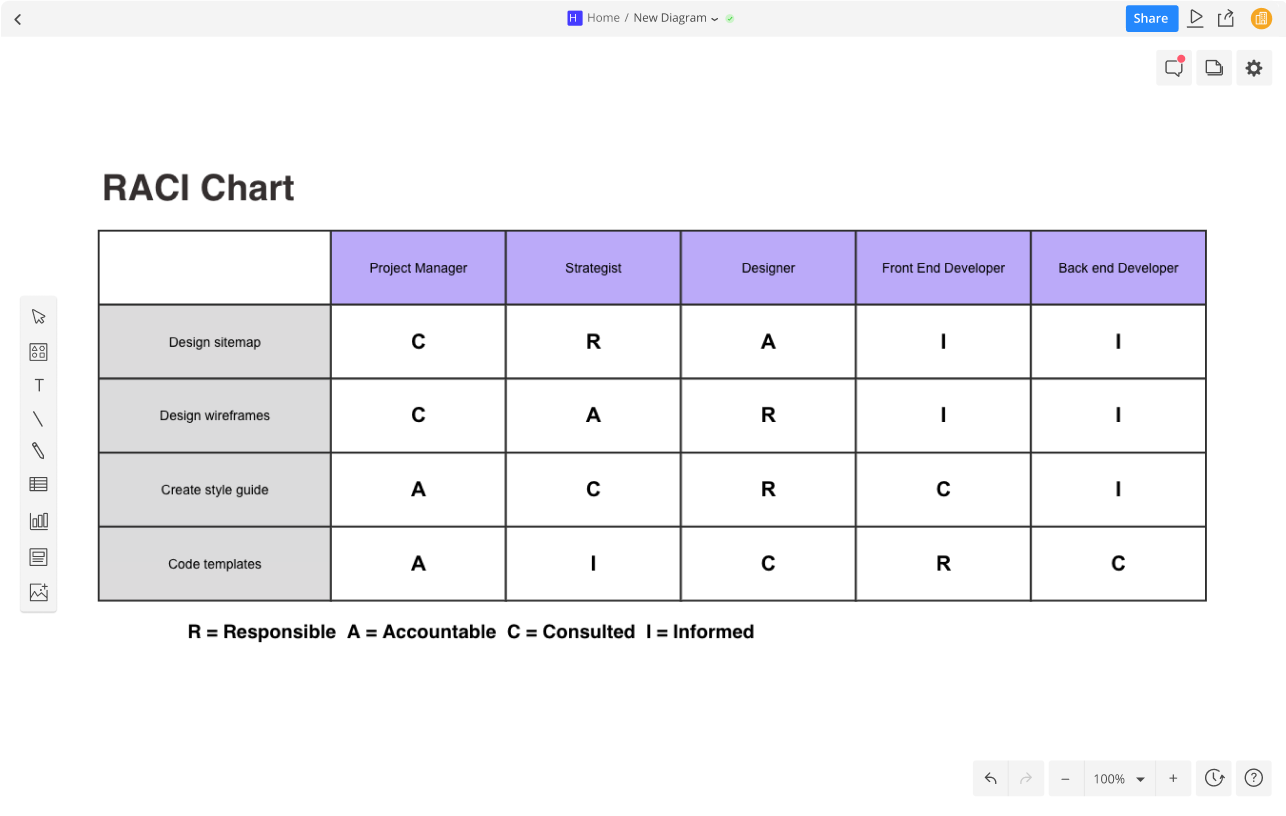Expand the New Diagram title dropdown
The image size is (1286, 816).
point(714,19)
